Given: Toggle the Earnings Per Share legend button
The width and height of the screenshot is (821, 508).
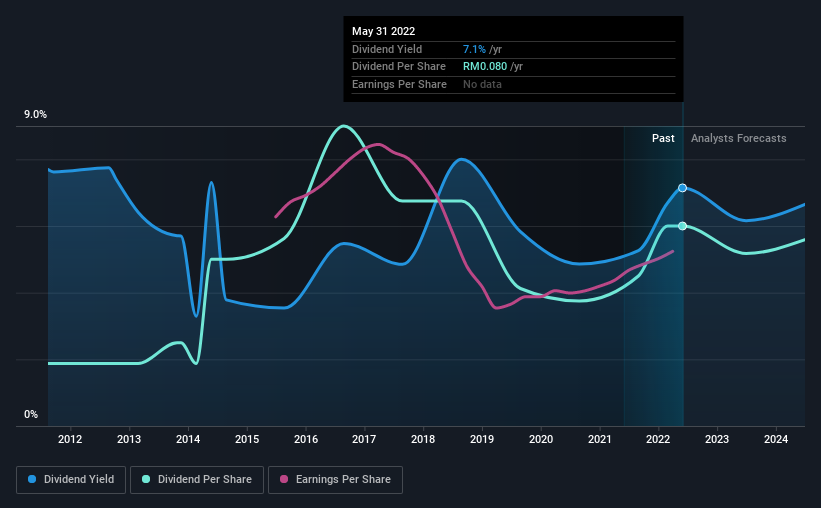Looking at the screenshot, I should tap(336, 480).
